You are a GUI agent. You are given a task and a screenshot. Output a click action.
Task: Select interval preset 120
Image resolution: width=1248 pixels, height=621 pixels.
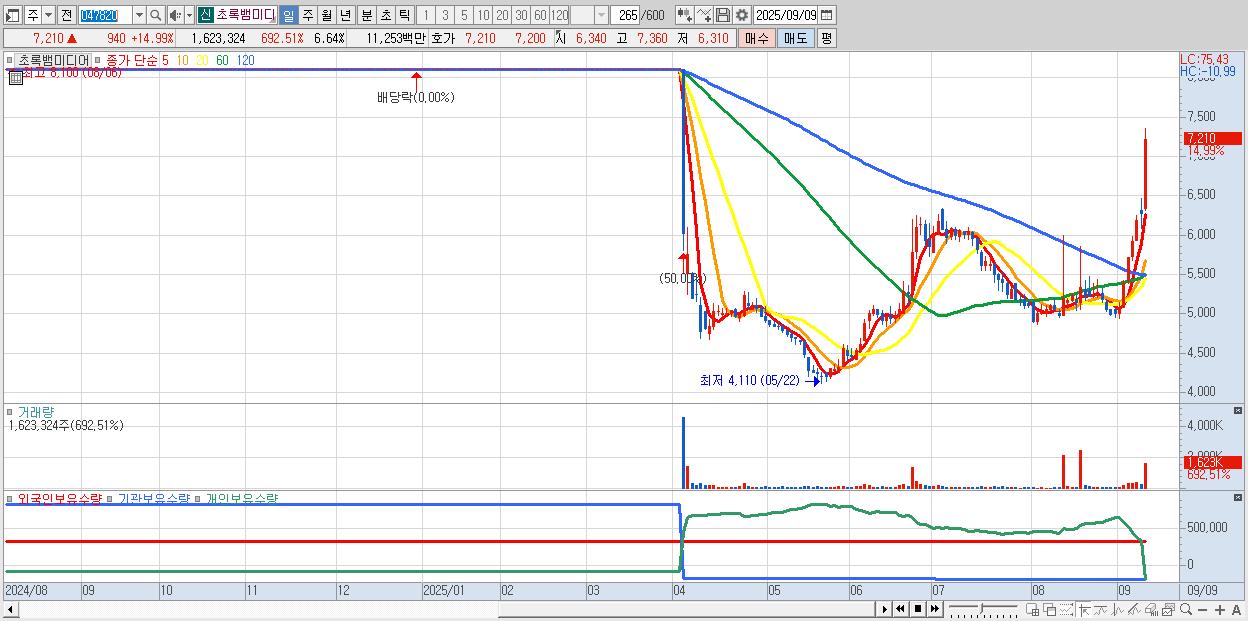560,15
